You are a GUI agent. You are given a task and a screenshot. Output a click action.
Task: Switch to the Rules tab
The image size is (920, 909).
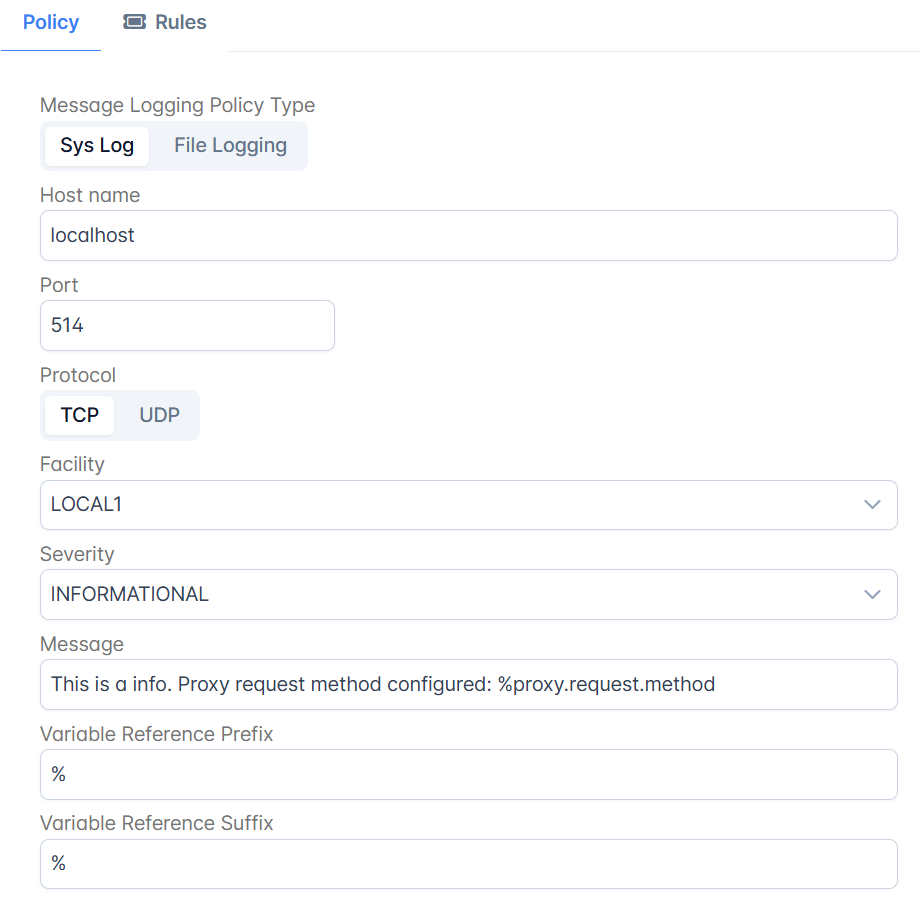[165, 22]
